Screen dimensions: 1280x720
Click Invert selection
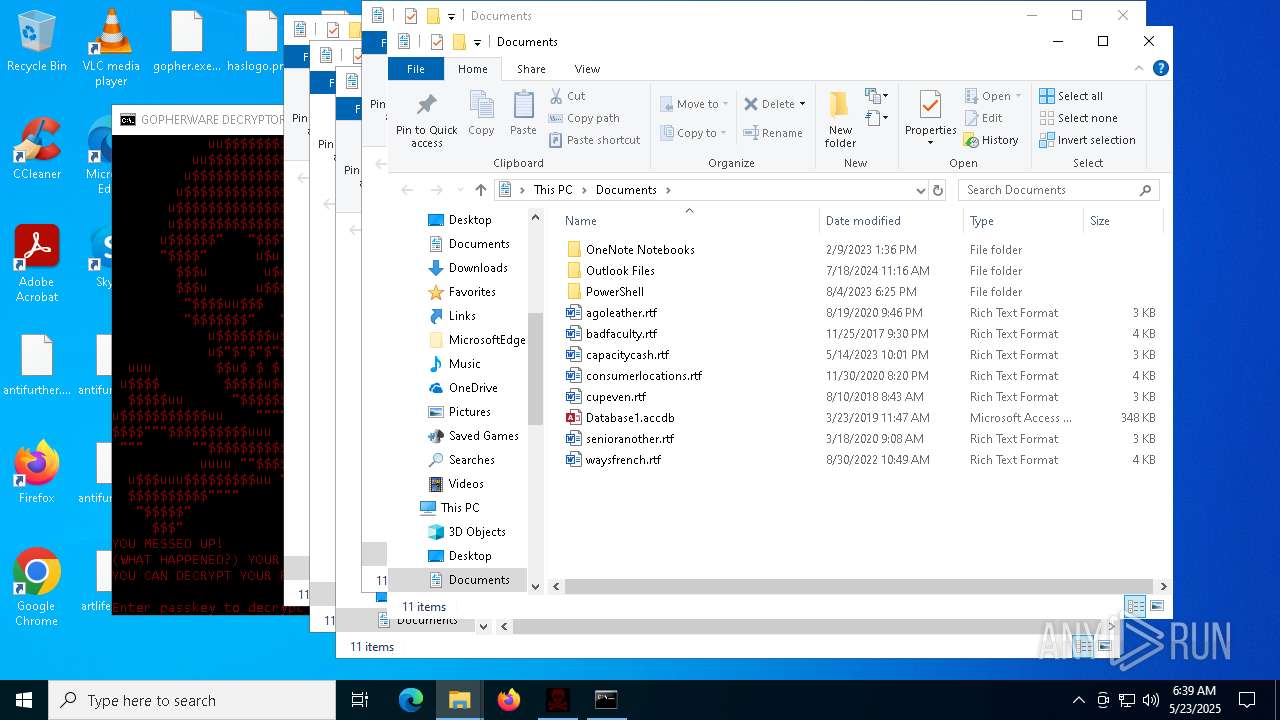pos(1088,140)
